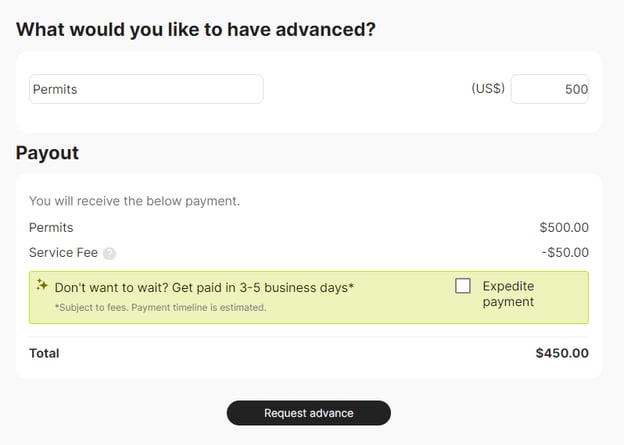Click the "Expedite payment" label text
This screenshot has width=624, height=445.
pos(508,293)
